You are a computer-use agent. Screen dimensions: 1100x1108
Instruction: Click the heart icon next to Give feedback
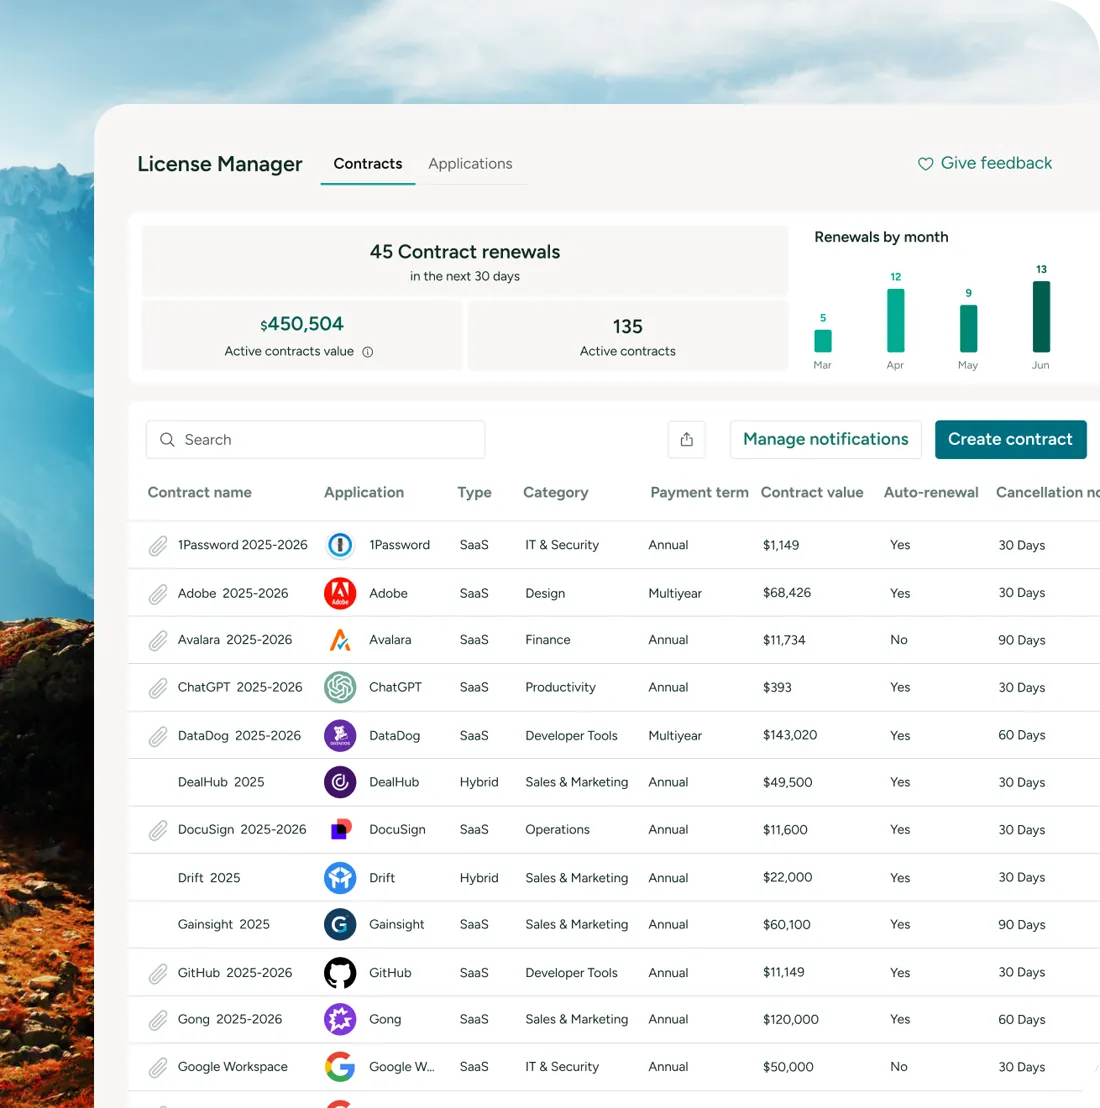925,164
